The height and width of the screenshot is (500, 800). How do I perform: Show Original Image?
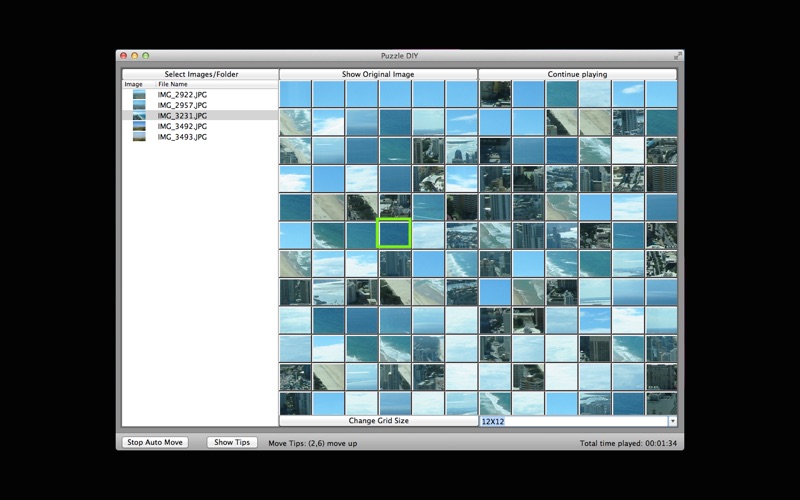pos(378,74)
